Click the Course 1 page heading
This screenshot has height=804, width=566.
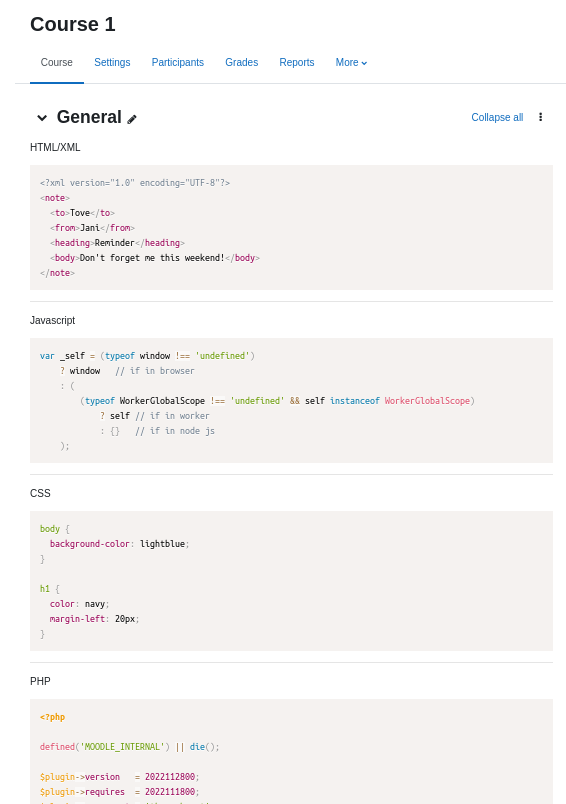click(x=73, y=24)
